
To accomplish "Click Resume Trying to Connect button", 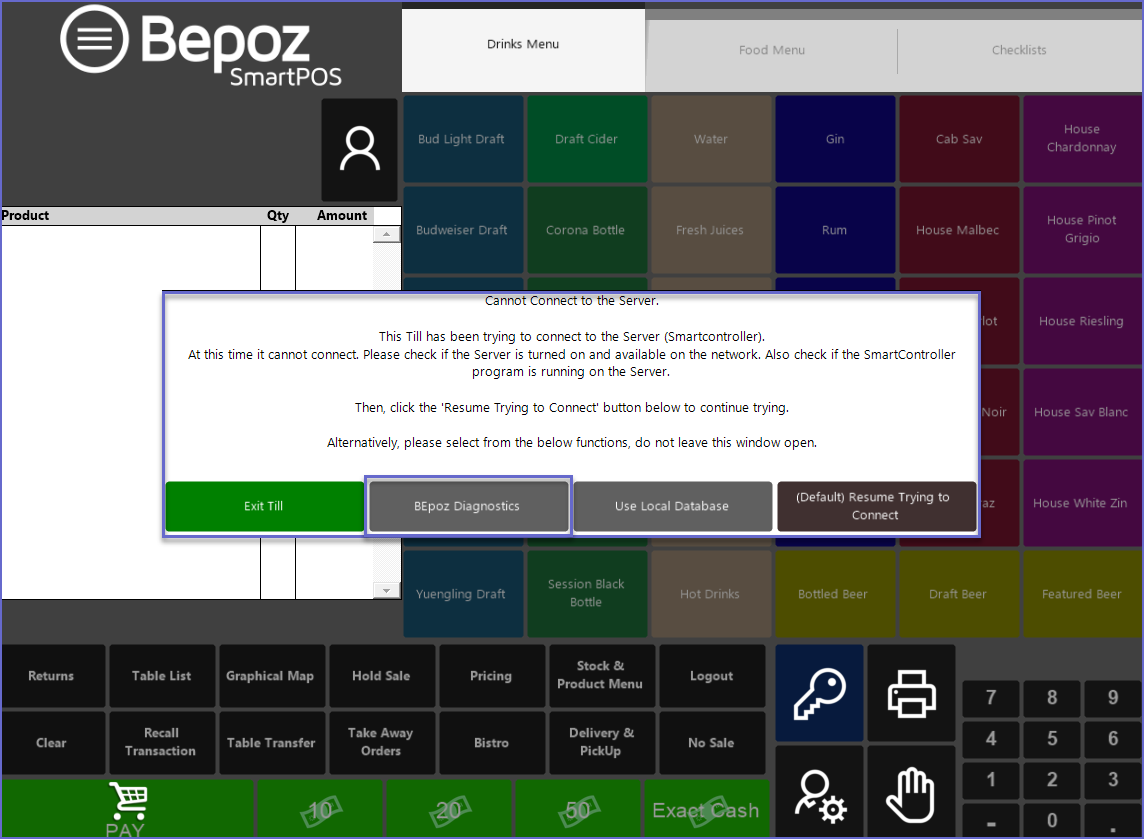I will point(876,506).
